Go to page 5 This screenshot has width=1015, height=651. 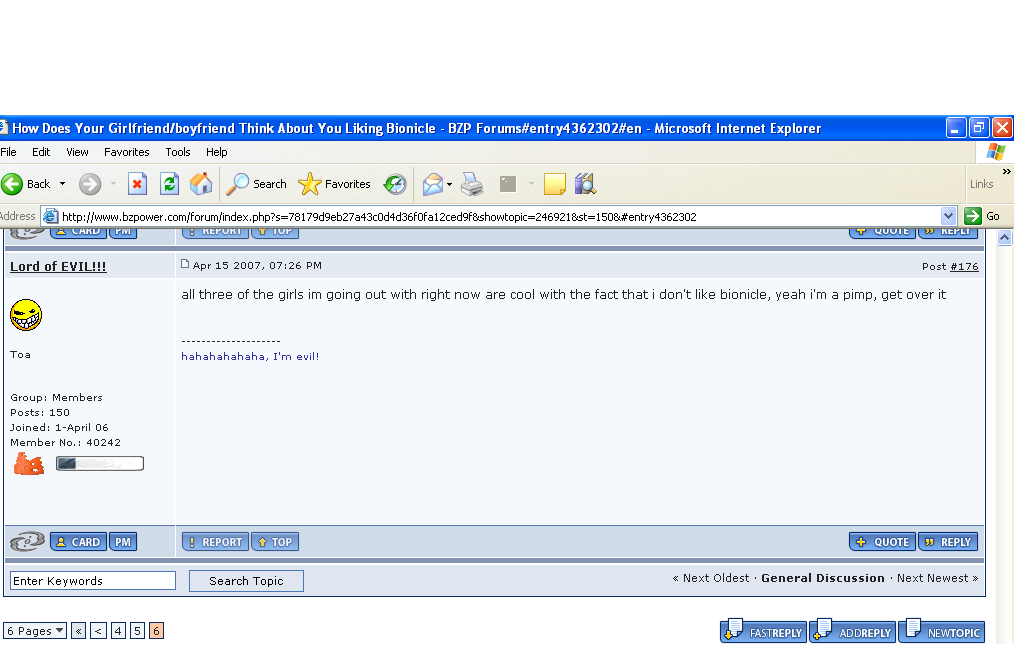click(137, 631)
